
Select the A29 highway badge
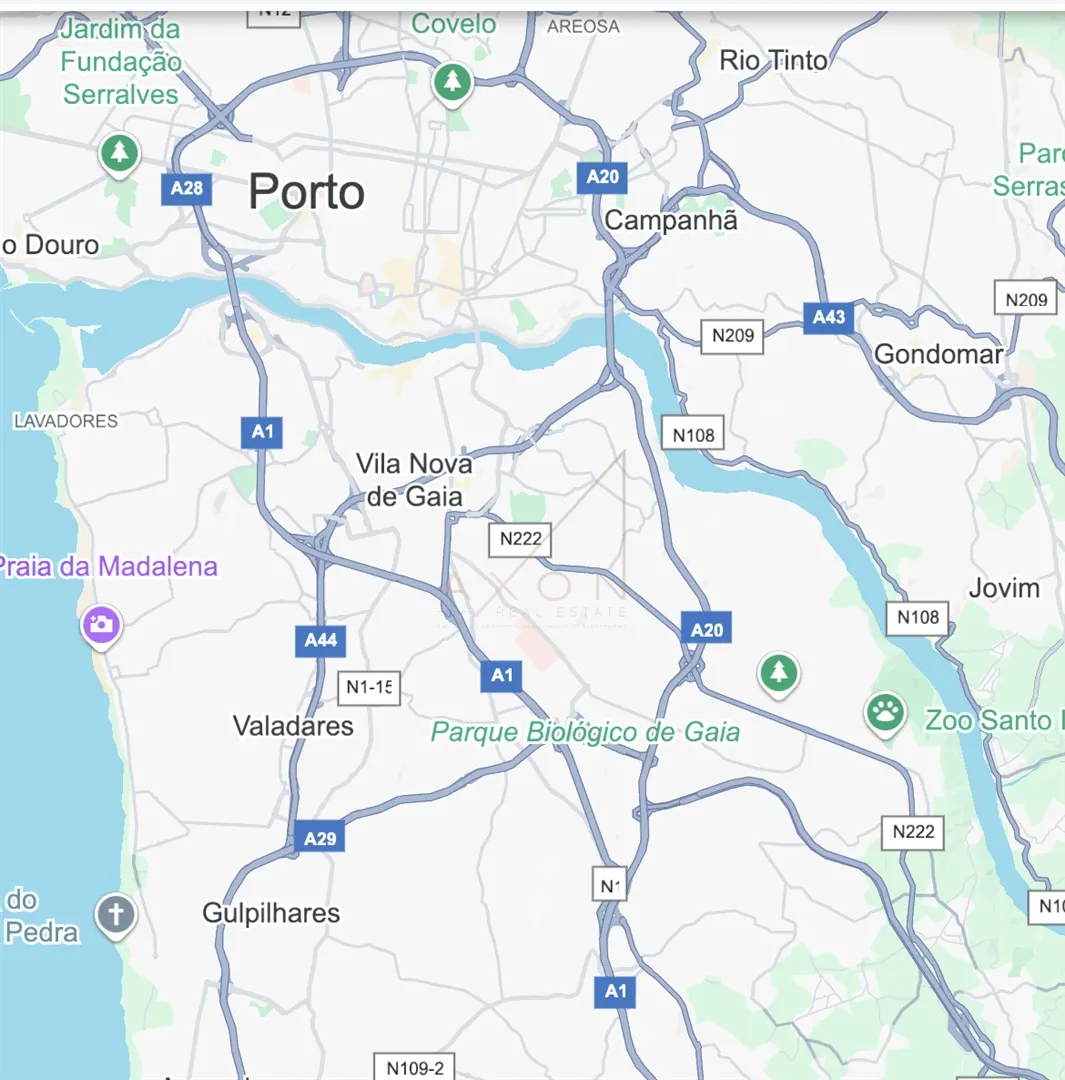pyautogui.click(x=320, y=838)
